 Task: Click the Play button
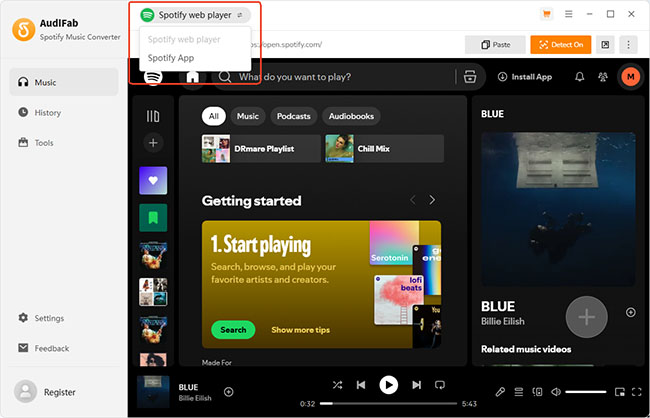point(388,385)
